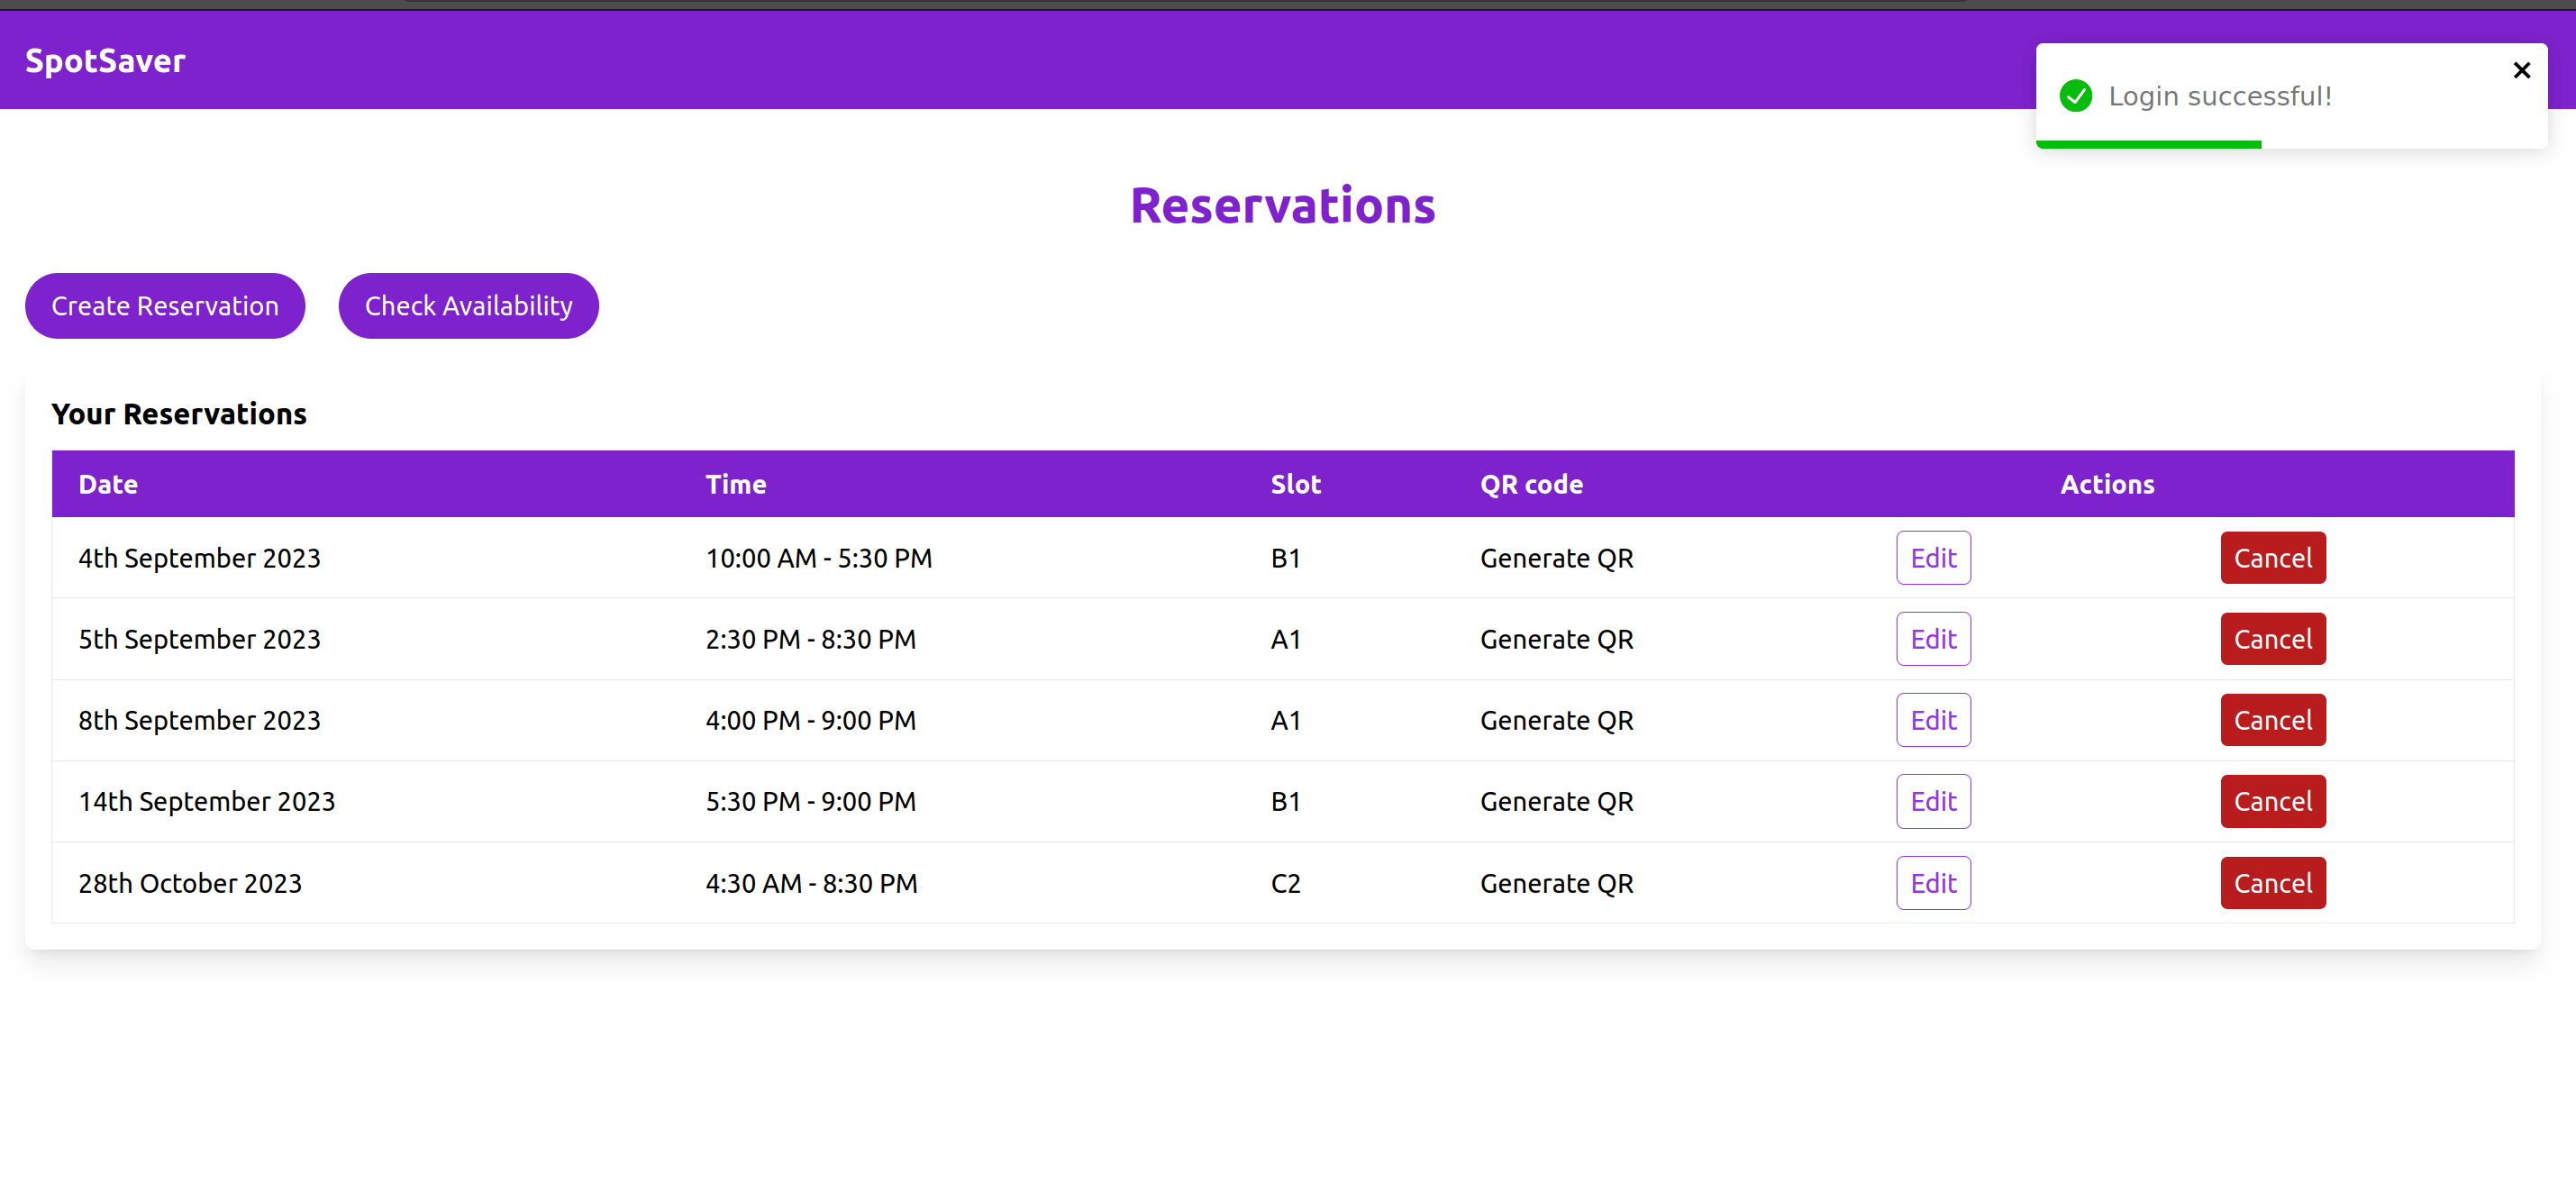Edit the 28th October 2023 reservation
The width and height of the screenshot is (2576, 1201).
tap(1932, 883)
